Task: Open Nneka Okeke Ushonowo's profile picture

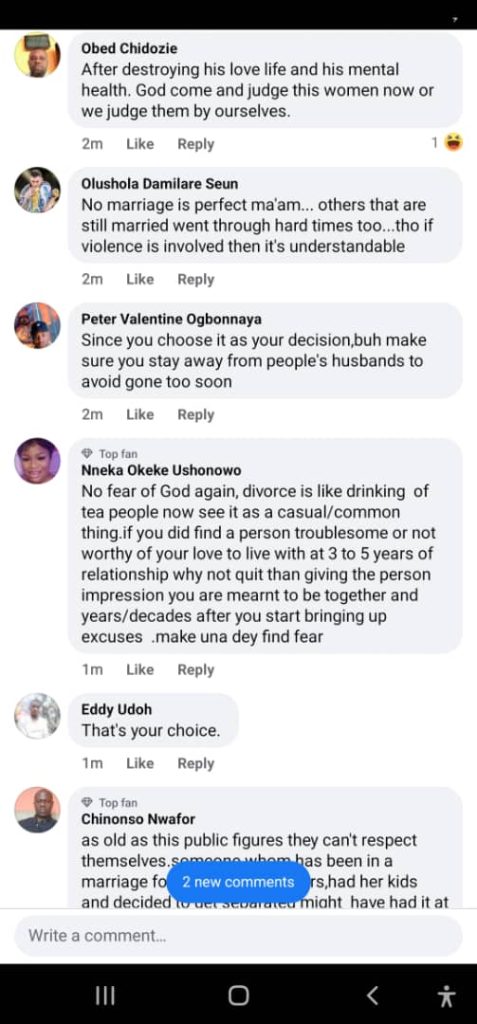Action: [37, 461]
